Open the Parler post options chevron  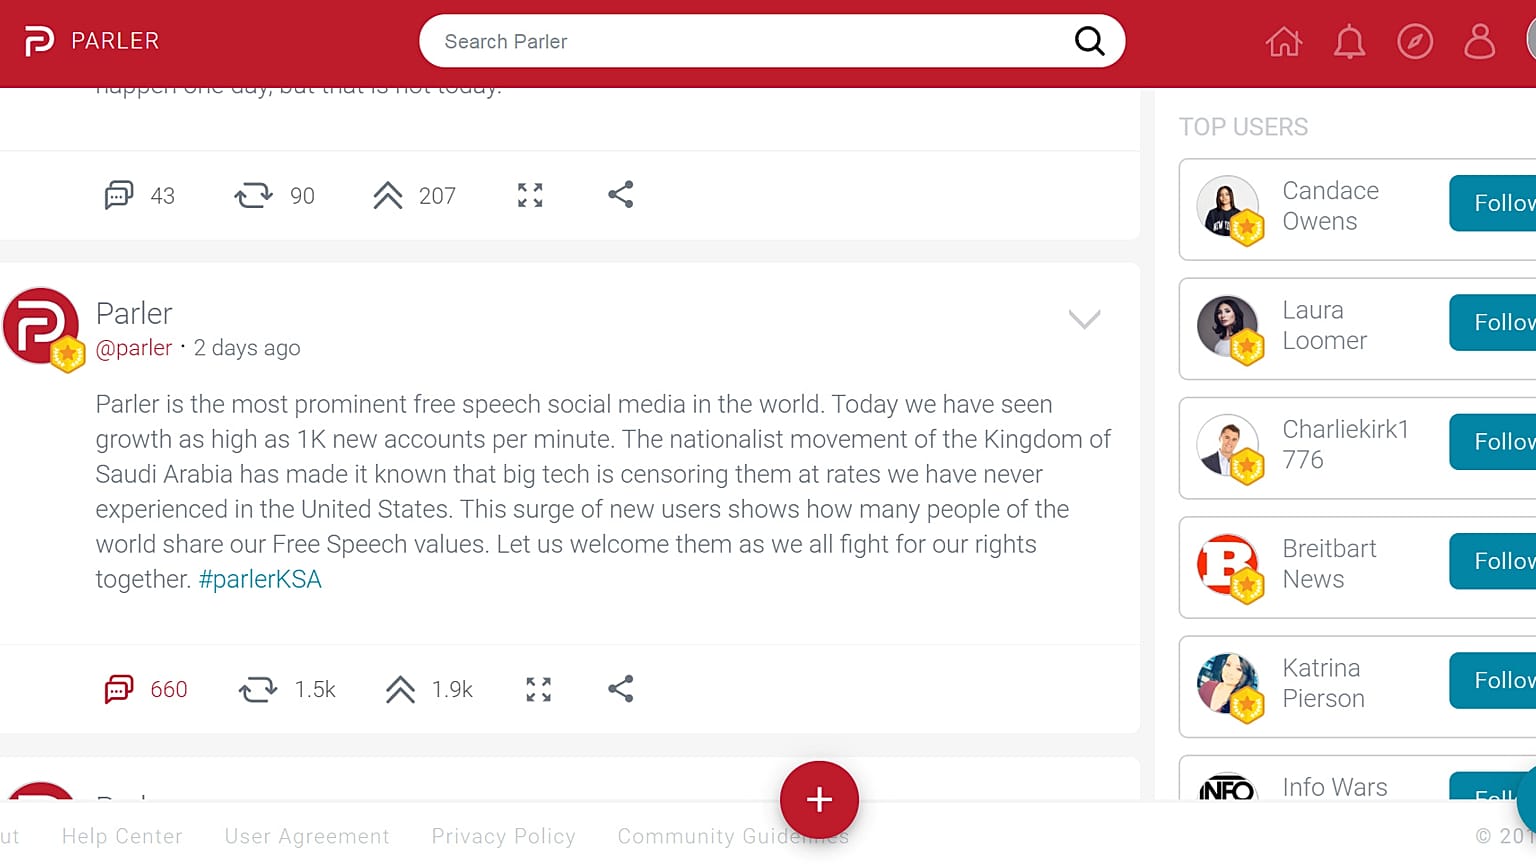tap(1084, 319)
